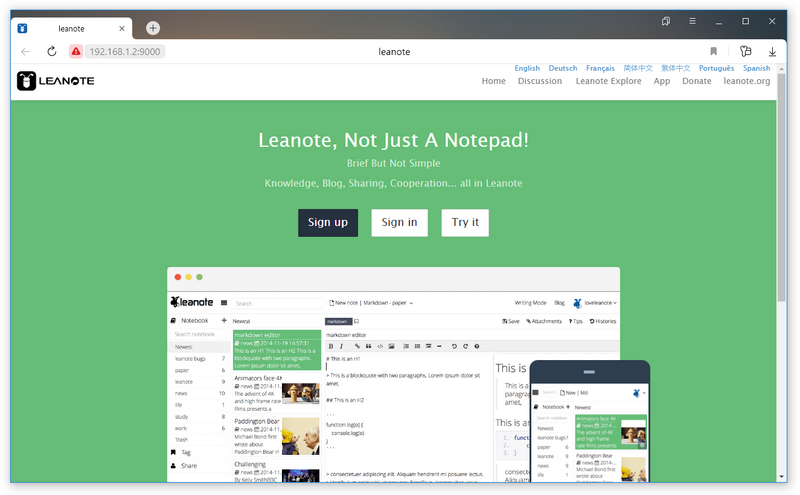Click the Sign in button
800x495 pixels.
point(399,222)
